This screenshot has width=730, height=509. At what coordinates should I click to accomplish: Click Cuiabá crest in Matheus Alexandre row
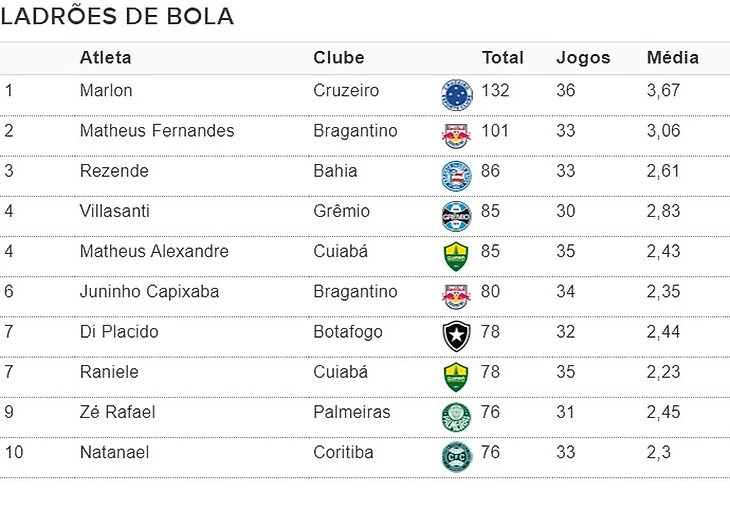point(456,256)
